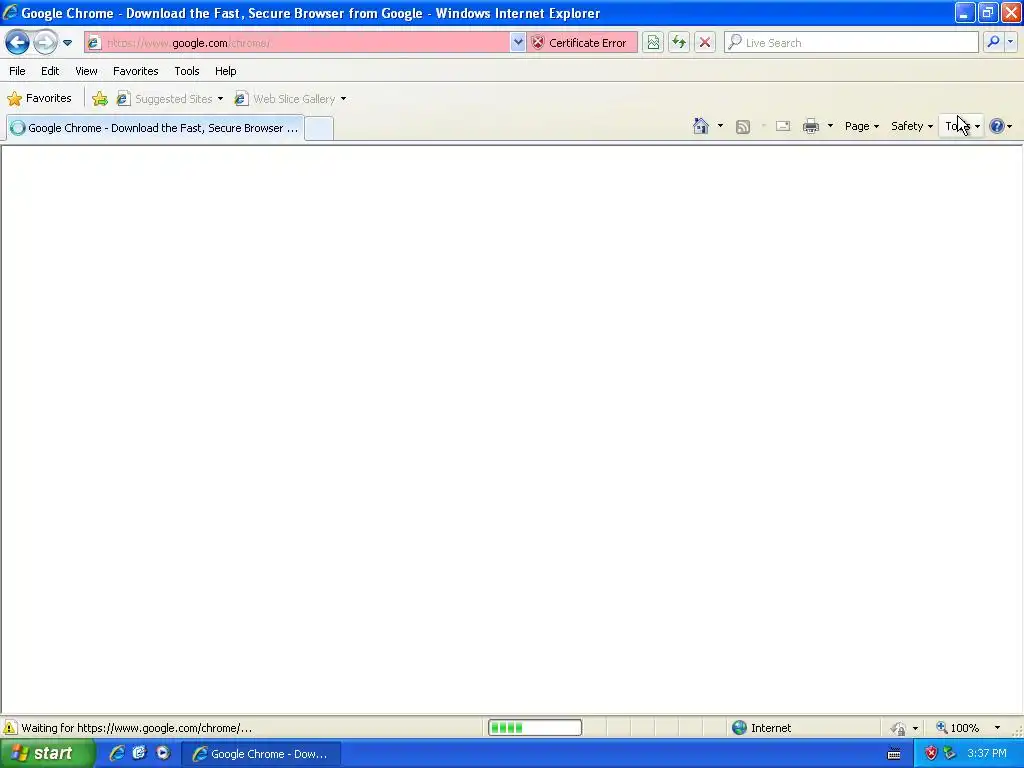Open the search provider options dropdown
The image size is (1024, 768).
(1010, 42)
